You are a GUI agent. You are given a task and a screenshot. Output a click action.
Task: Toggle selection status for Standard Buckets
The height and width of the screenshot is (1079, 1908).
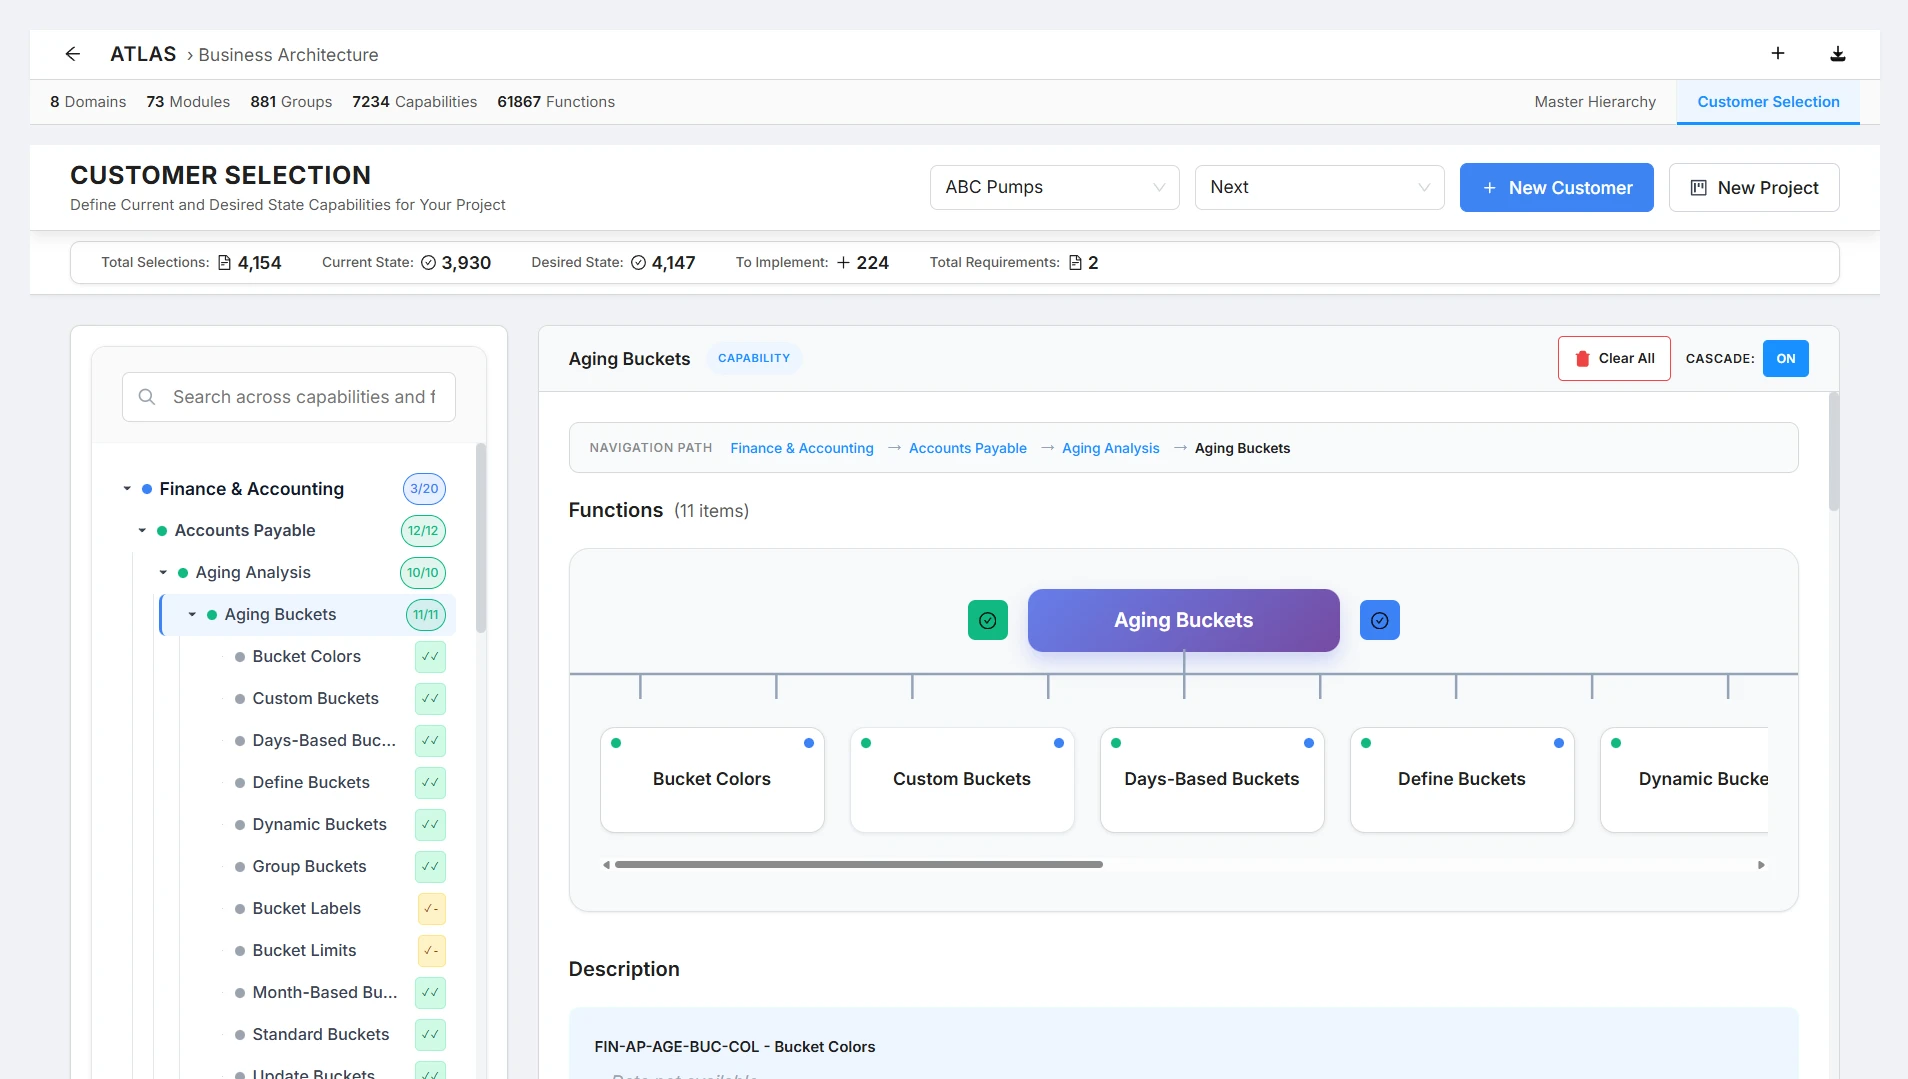point(431,1035)
